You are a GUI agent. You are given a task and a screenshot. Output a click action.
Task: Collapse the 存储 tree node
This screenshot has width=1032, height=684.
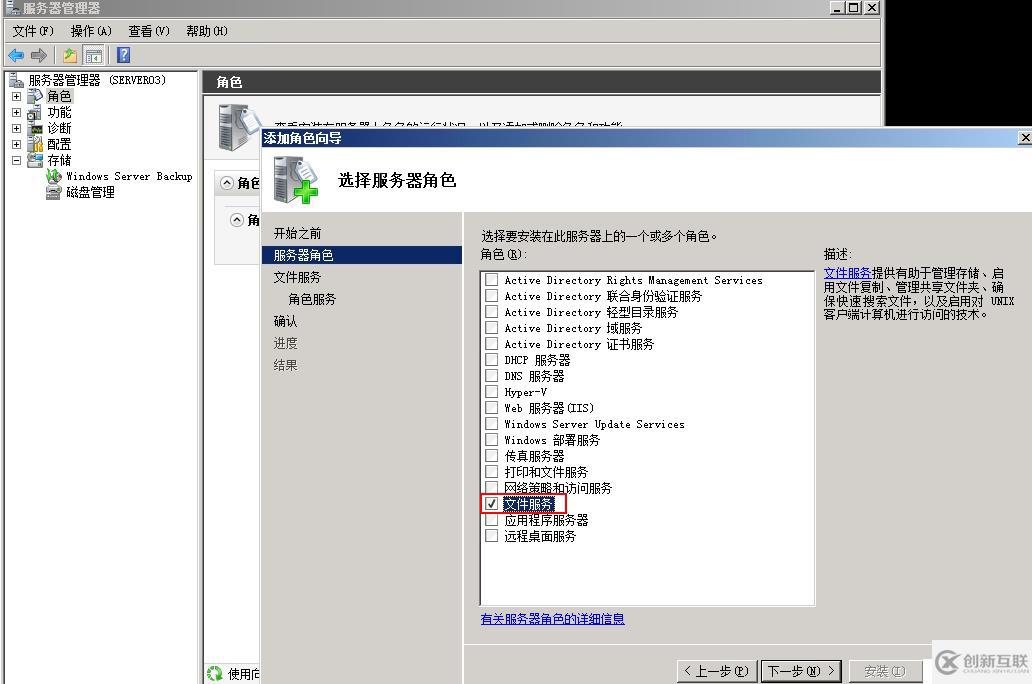pyautogui.click(x=16, y=160)
